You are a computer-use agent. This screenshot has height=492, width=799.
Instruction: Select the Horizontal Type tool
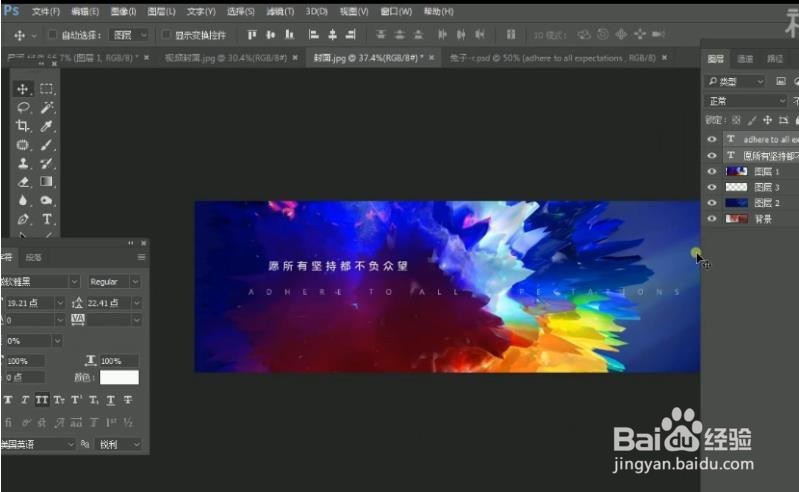click(x=46, y=219)
